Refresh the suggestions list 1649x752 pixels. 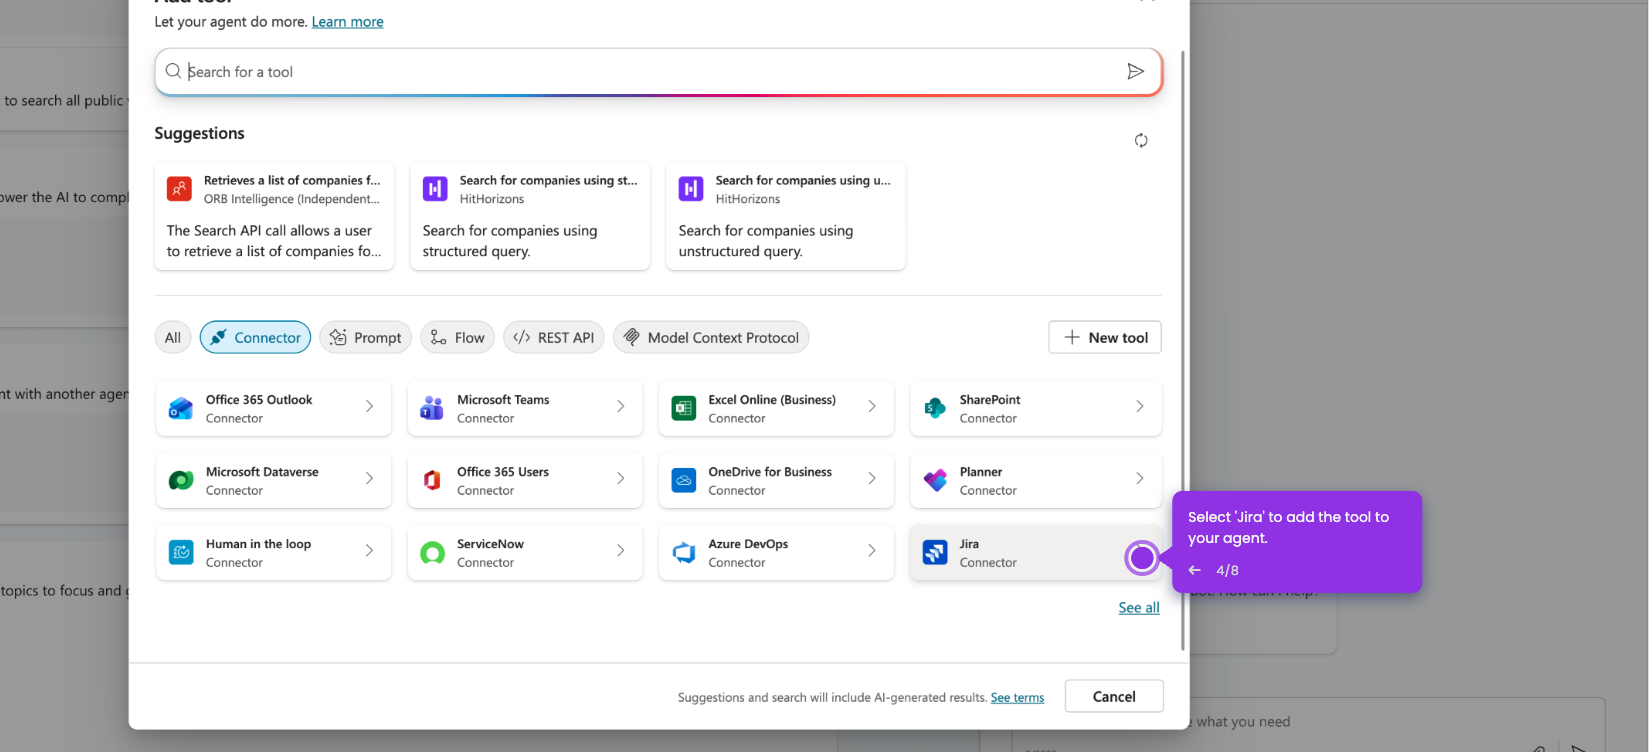pos(1141,140)
